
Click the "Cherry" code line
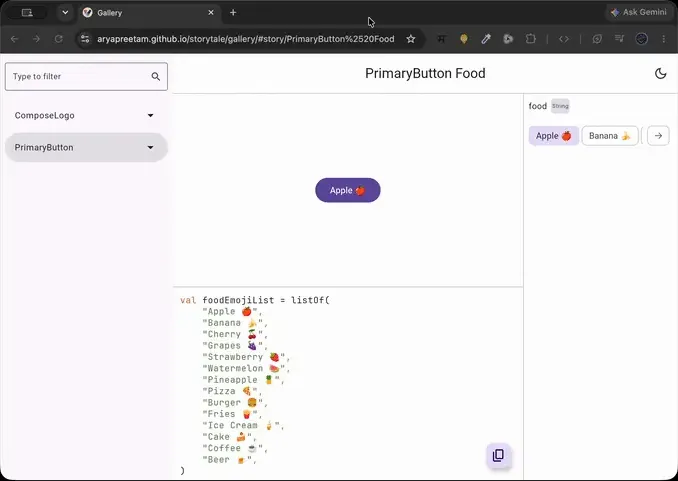pos(235,334)
